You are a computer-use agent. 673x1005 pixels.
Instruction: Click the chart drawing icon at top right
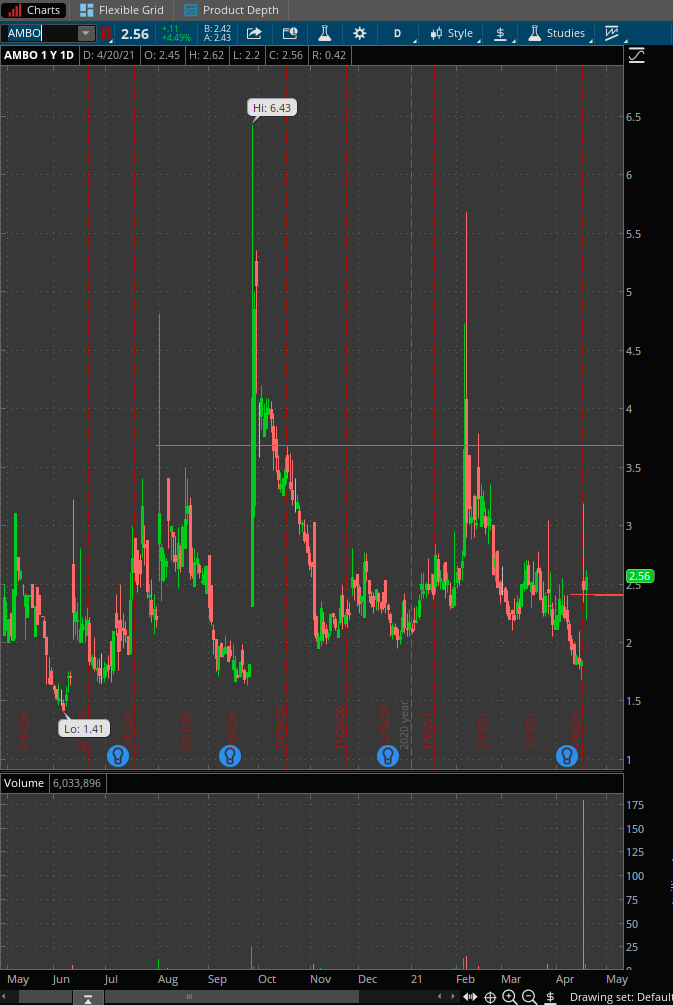click(636, 56)
